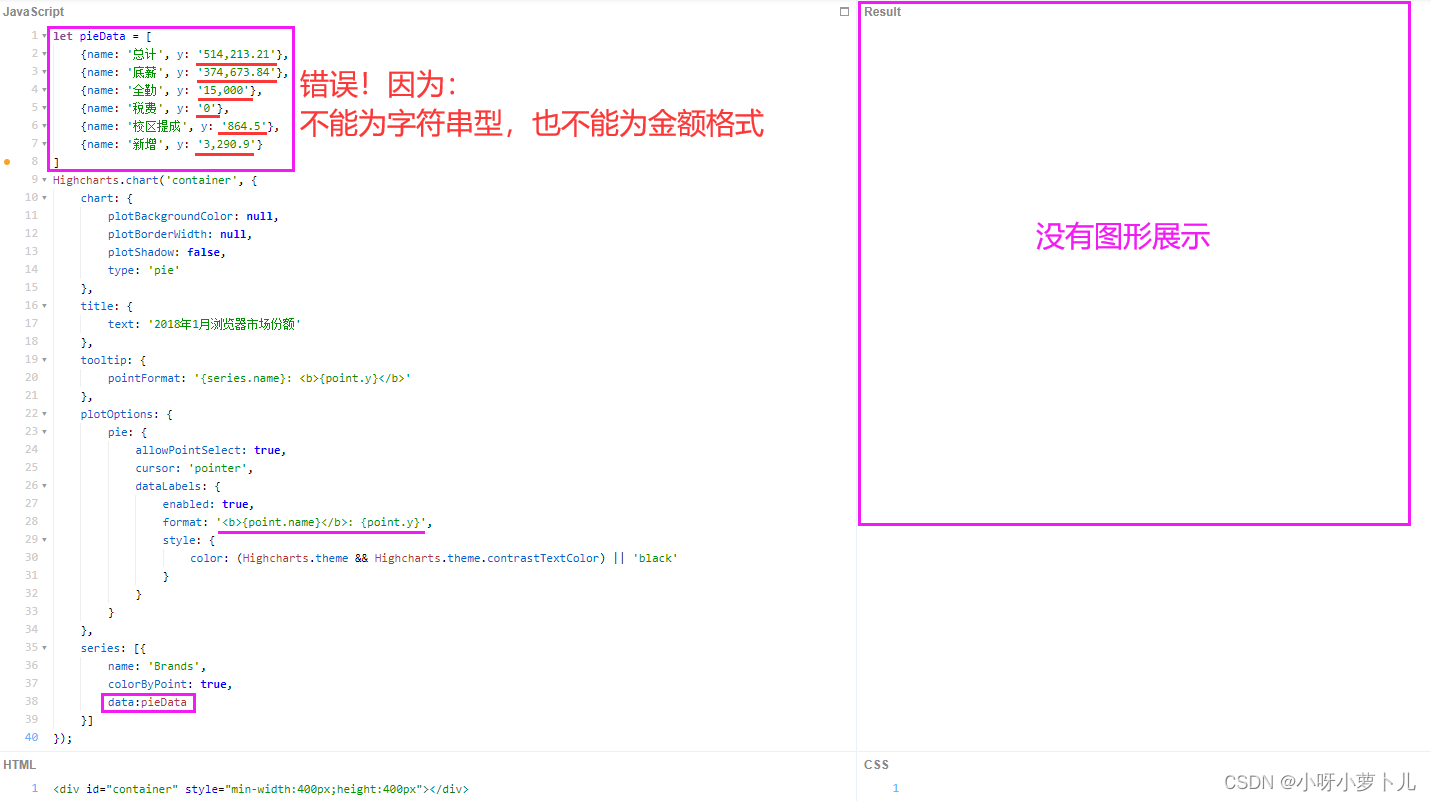The image size is (1431, 801).
Task: Click line number 40 in the gutter
Action: click(31, 737)
